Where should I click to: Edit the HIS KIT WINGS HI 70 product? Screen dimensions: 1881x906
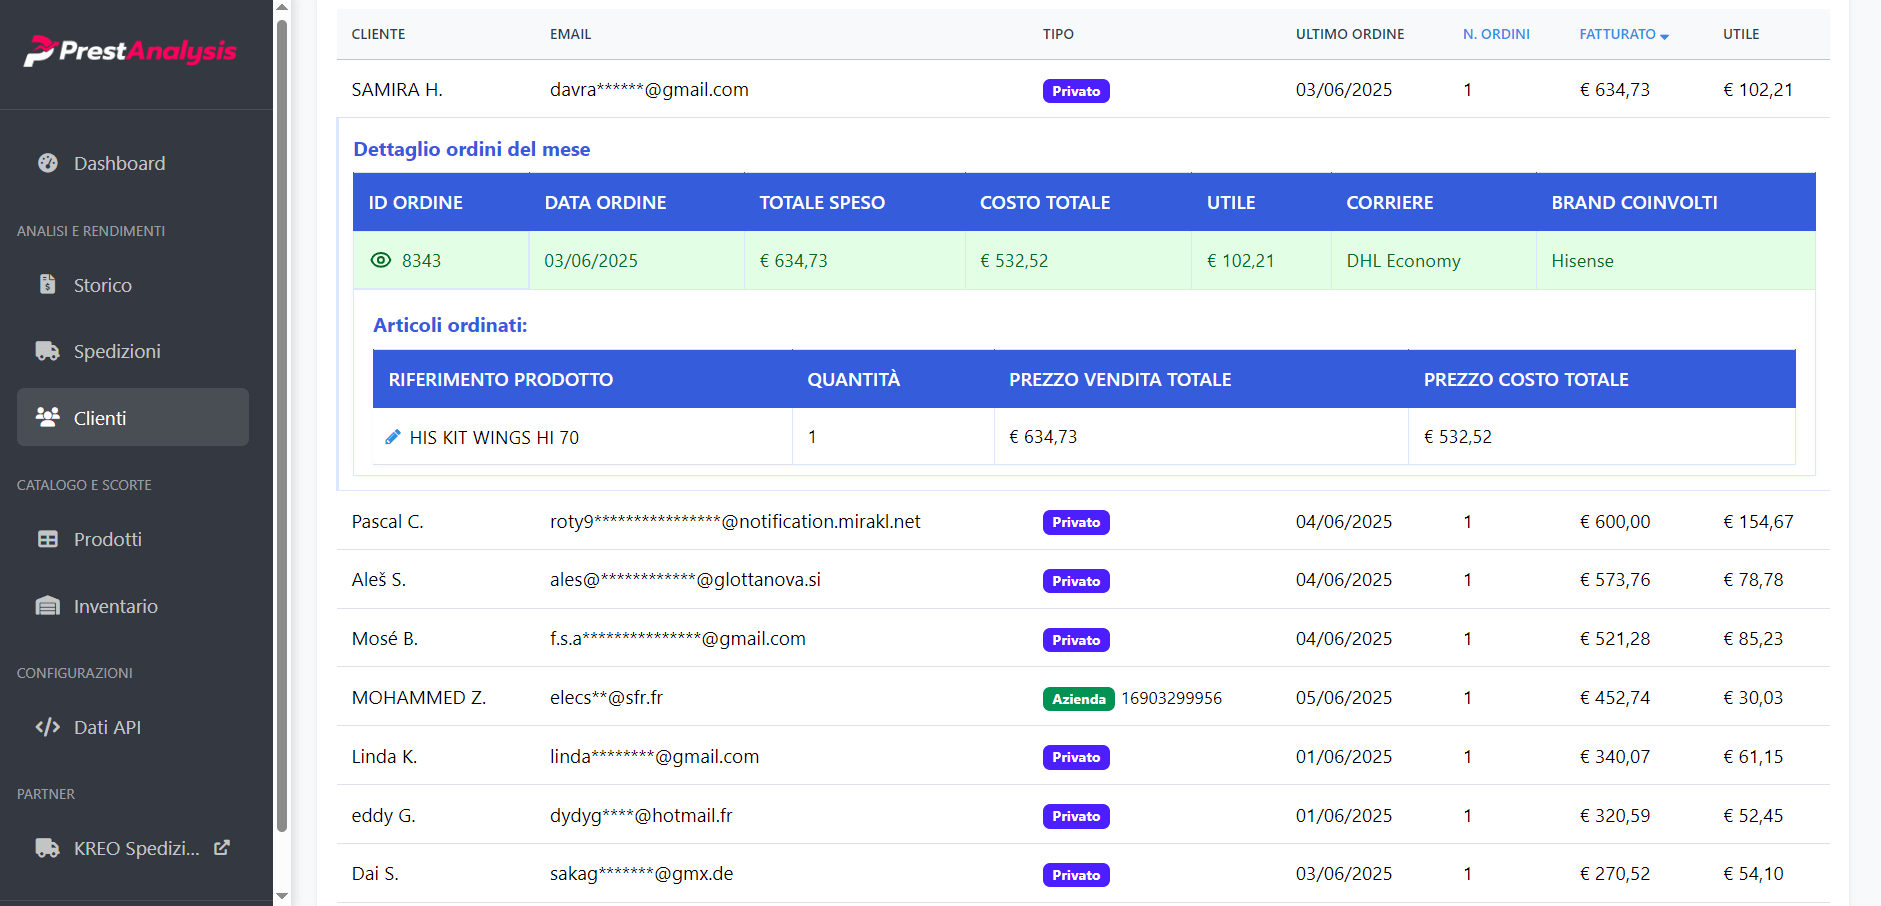point(392,436)
